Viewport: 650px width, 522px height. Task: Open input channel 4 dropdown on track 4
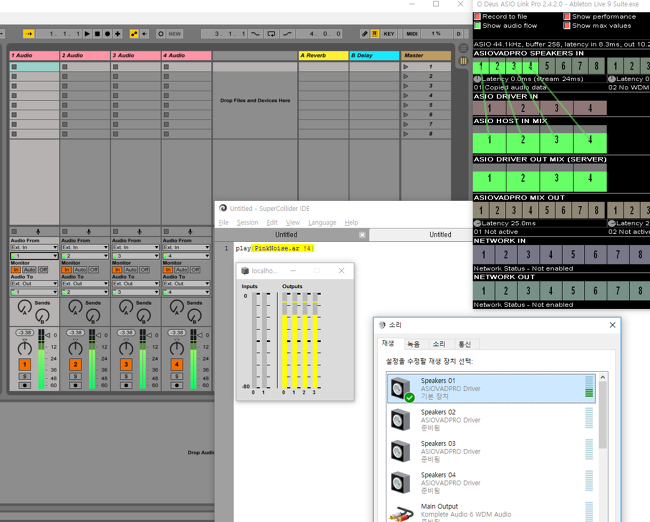pos(186,256)
